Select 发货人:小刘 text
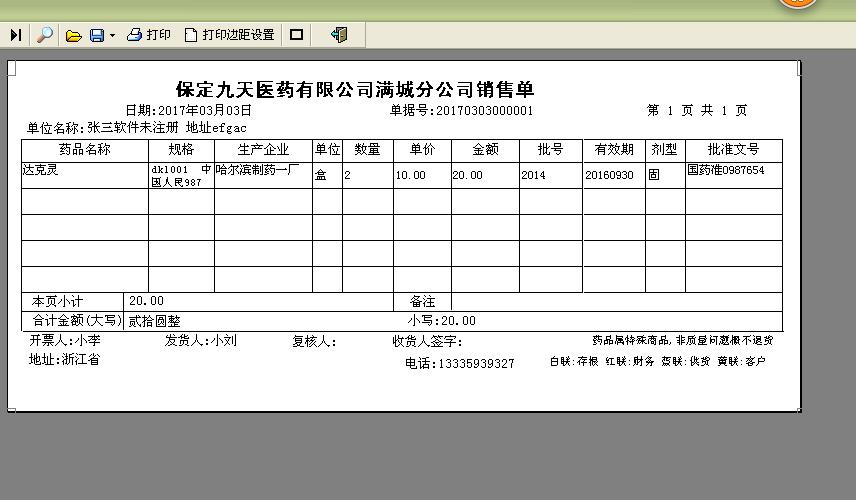The height and width of the screenshot is (500, 856). point(201,341)
